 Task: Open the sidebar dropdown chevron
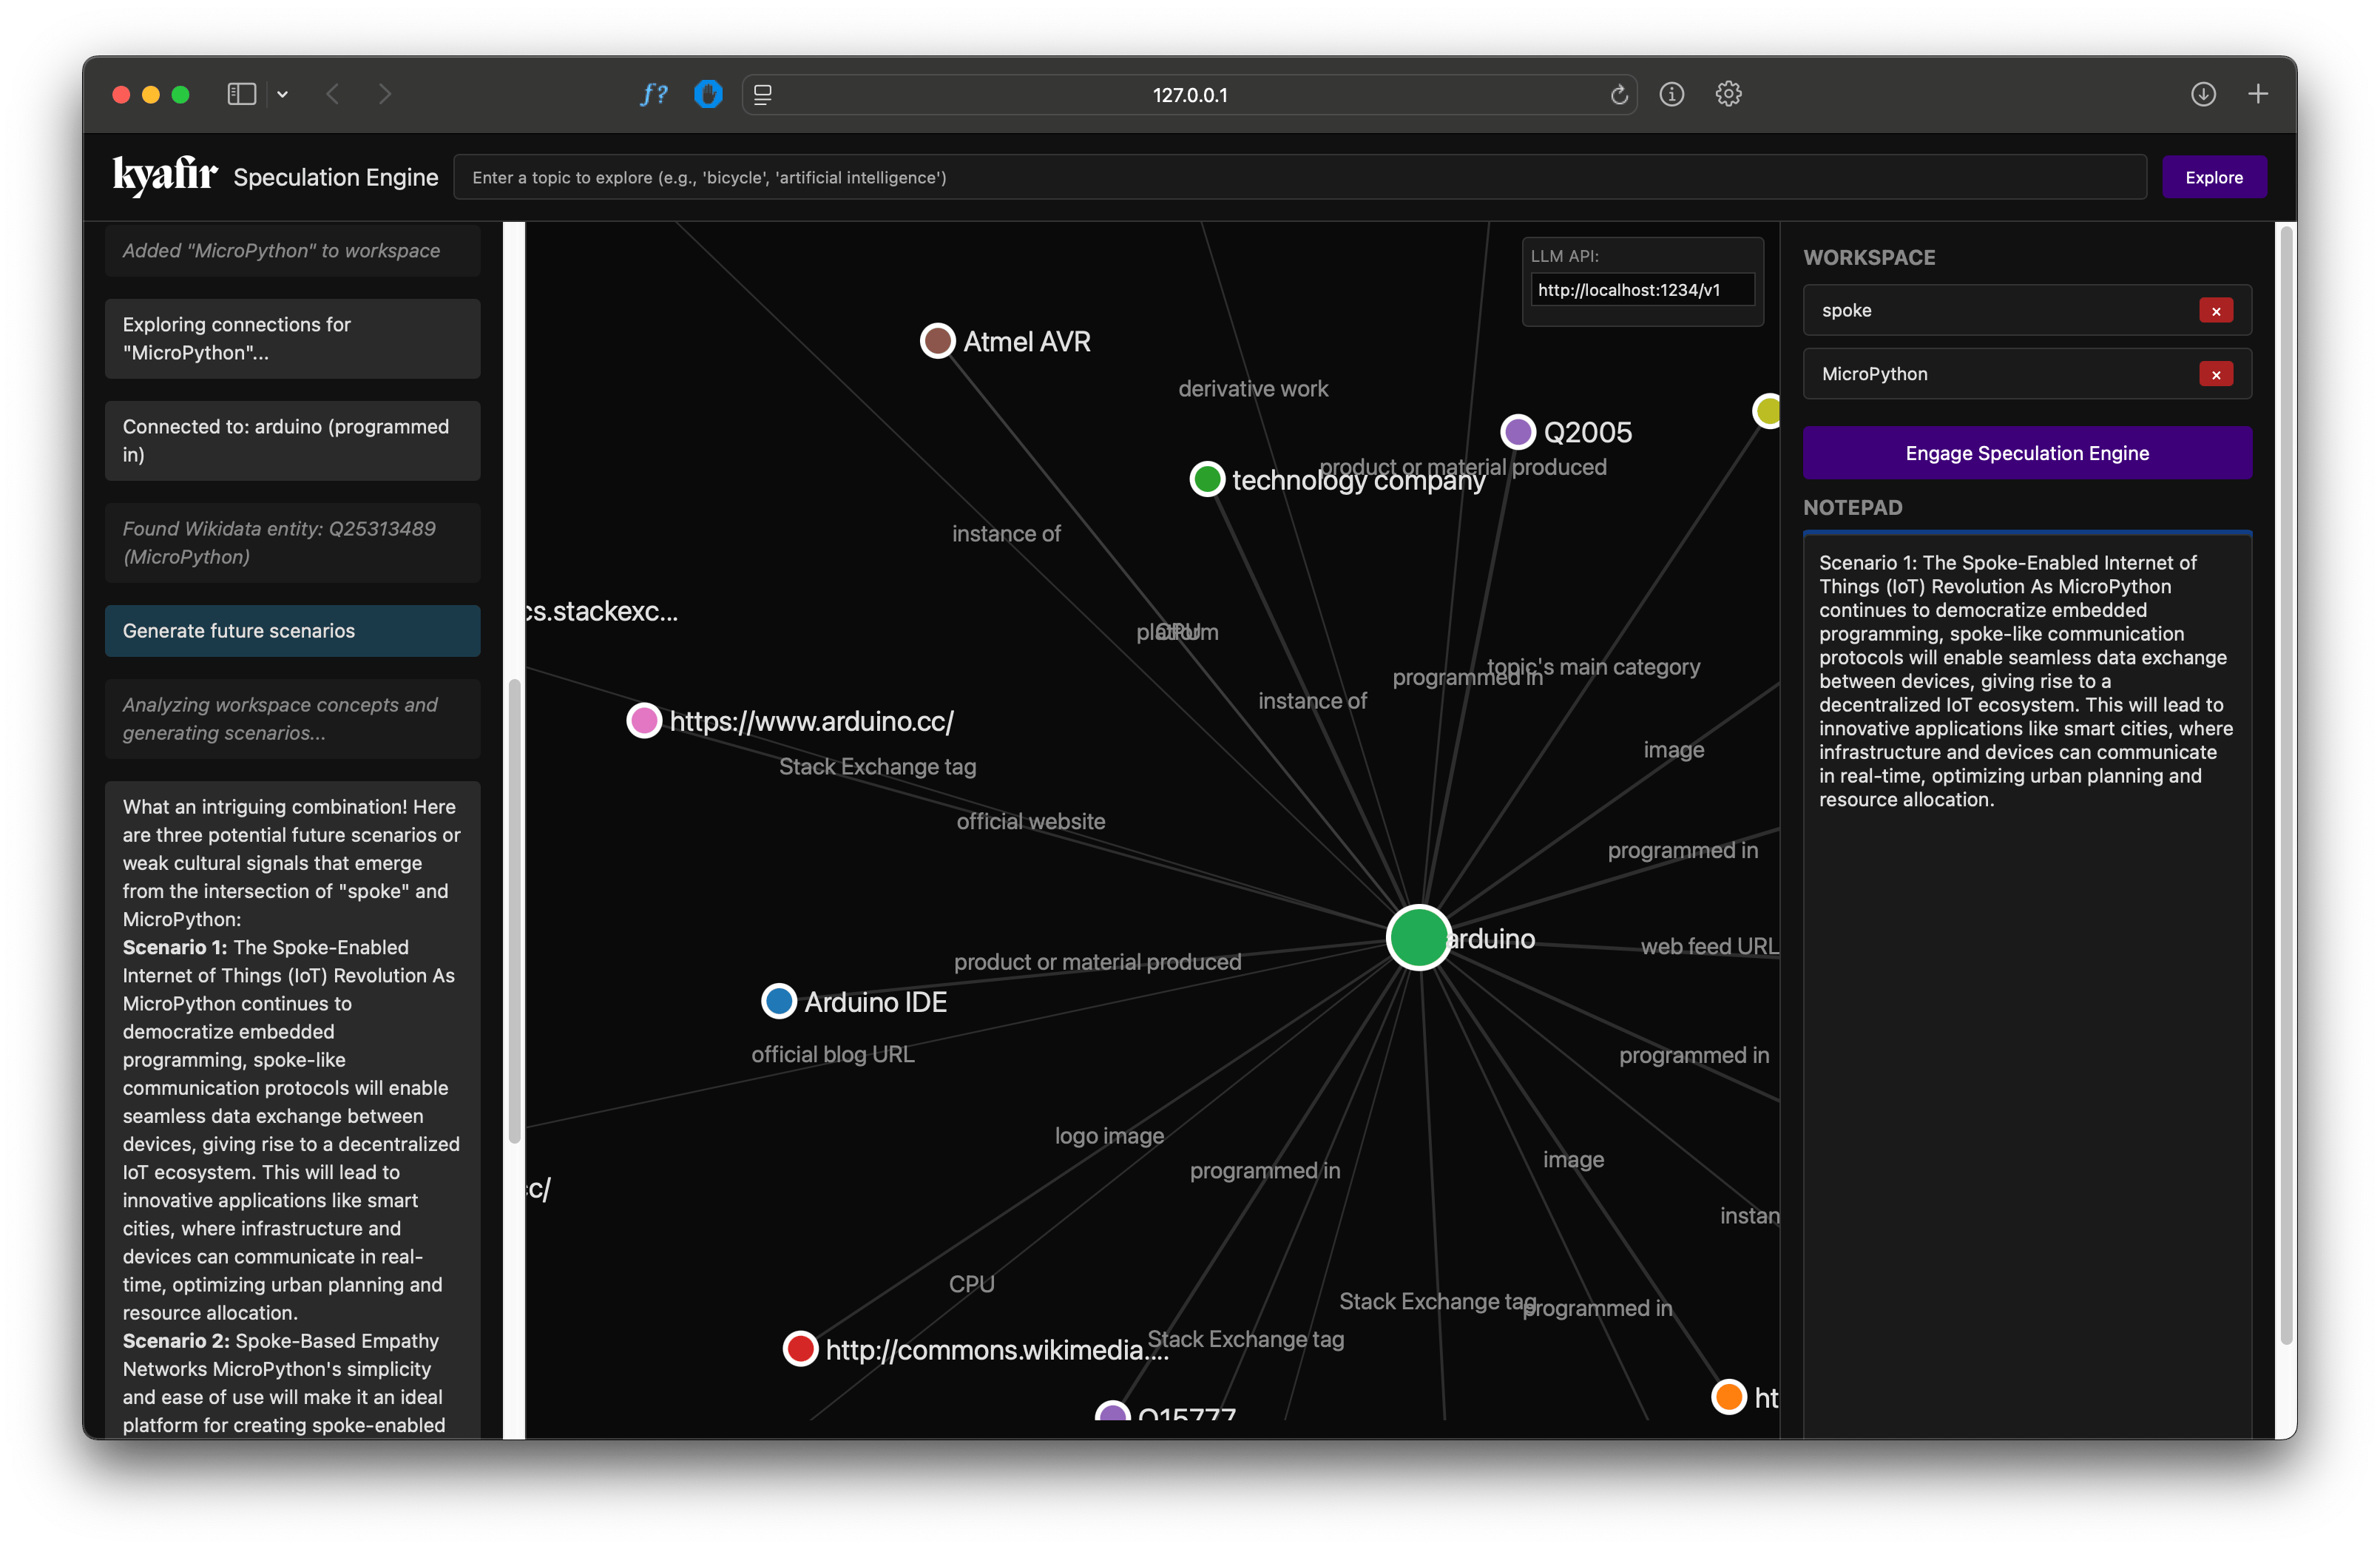click(283, 94)
